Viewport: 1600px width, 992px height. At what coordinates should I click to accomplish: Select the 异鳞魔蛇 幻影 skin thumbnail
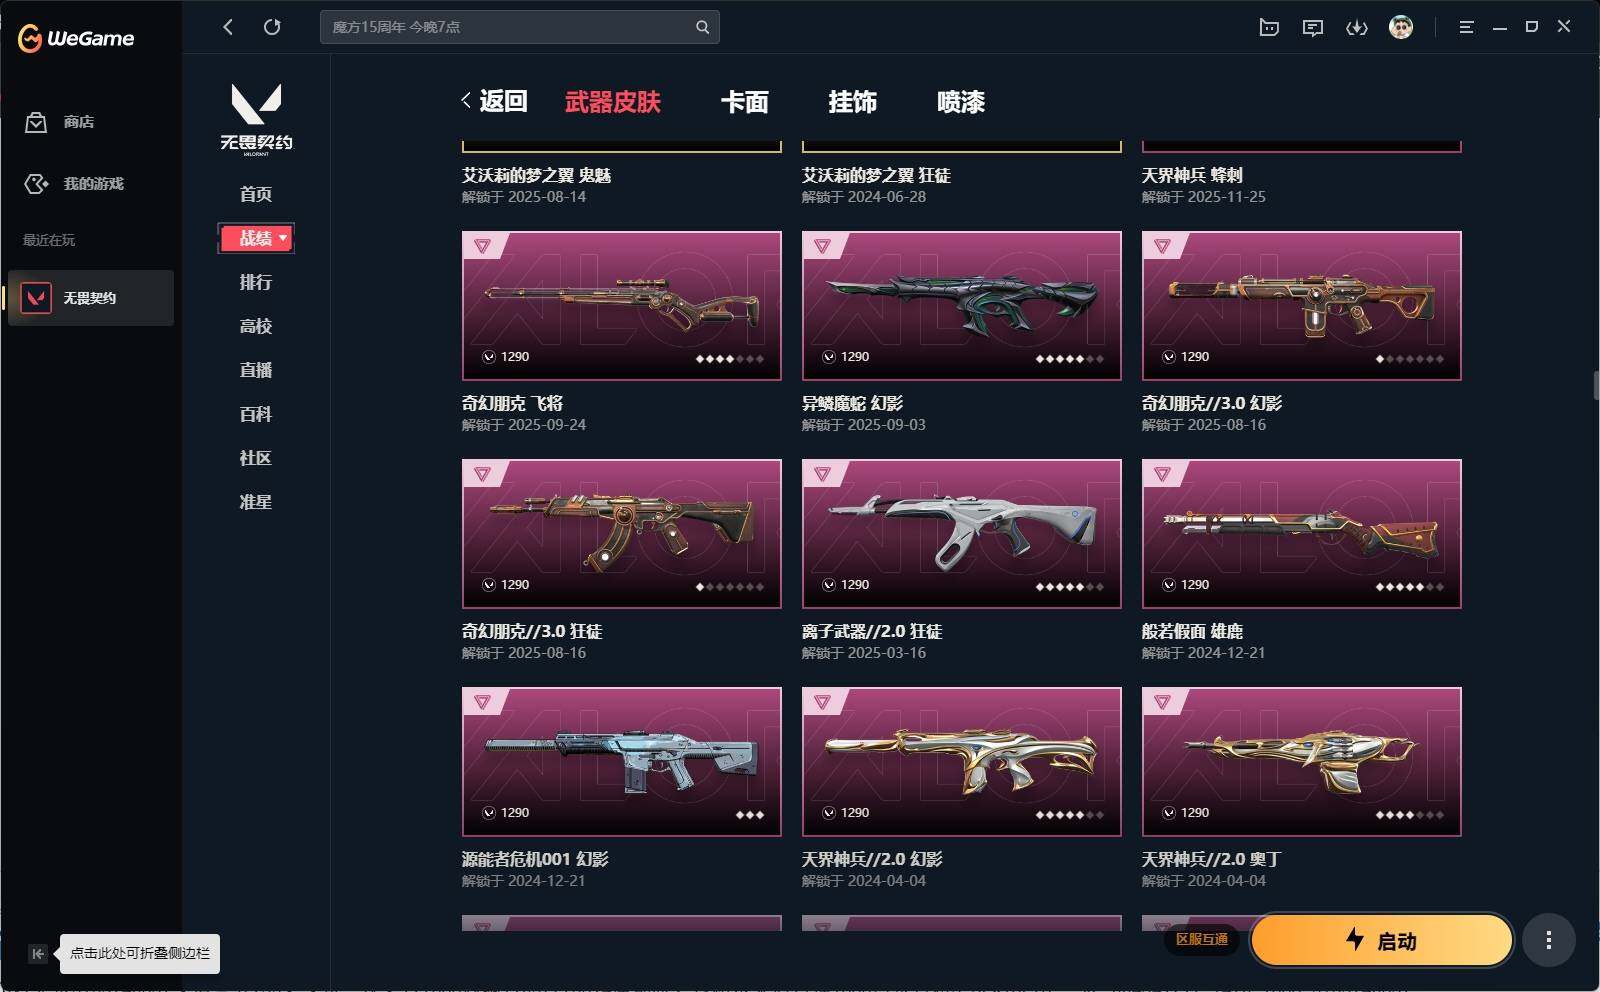[x=962, y=306]
